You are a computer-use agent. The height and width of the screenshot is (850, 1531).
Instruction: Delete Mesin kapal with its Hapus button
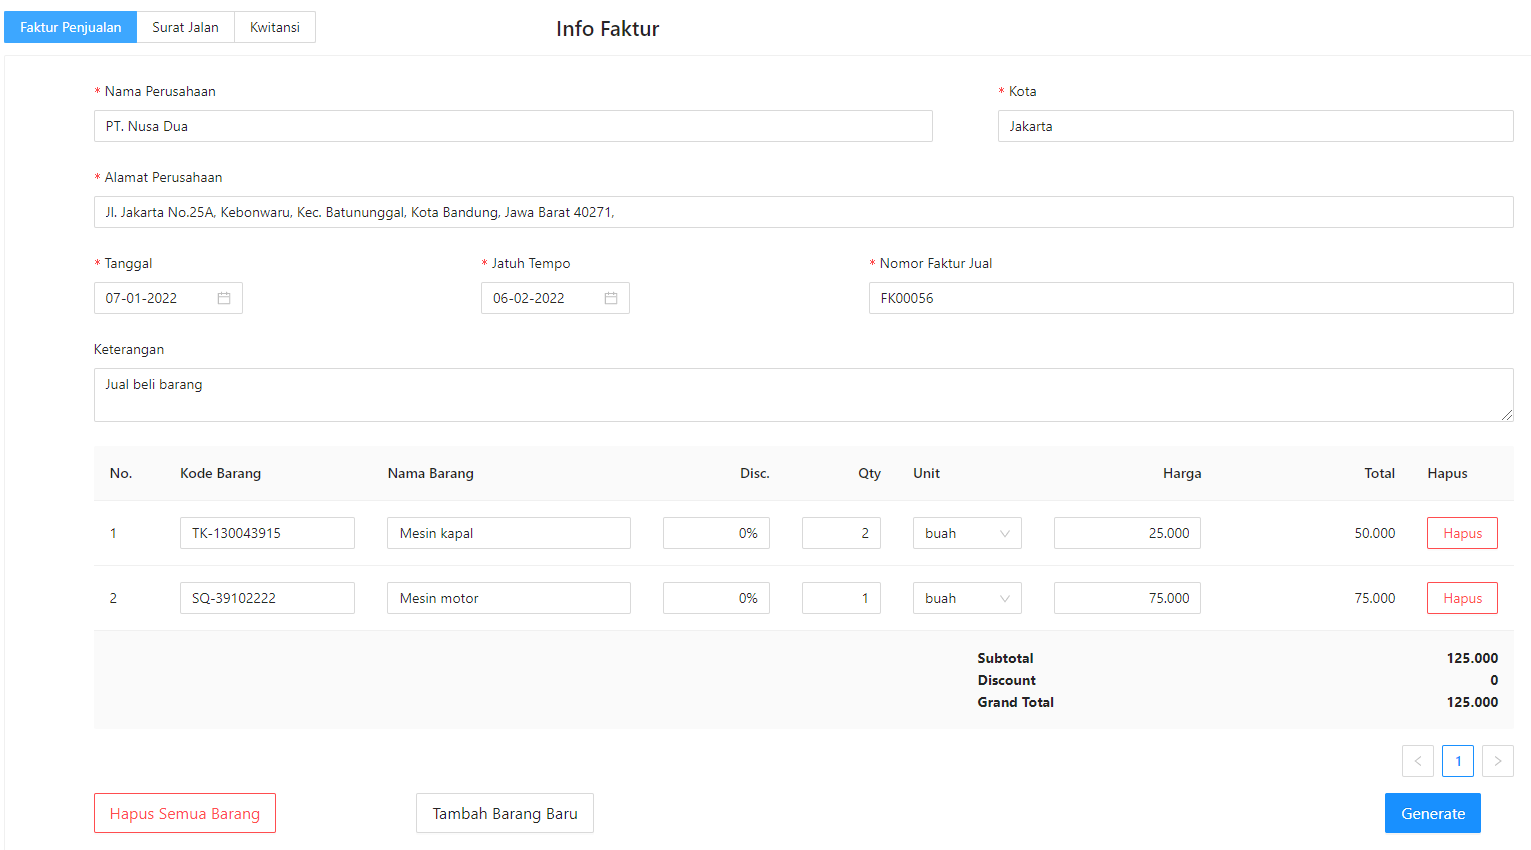tap(1462, 533)
